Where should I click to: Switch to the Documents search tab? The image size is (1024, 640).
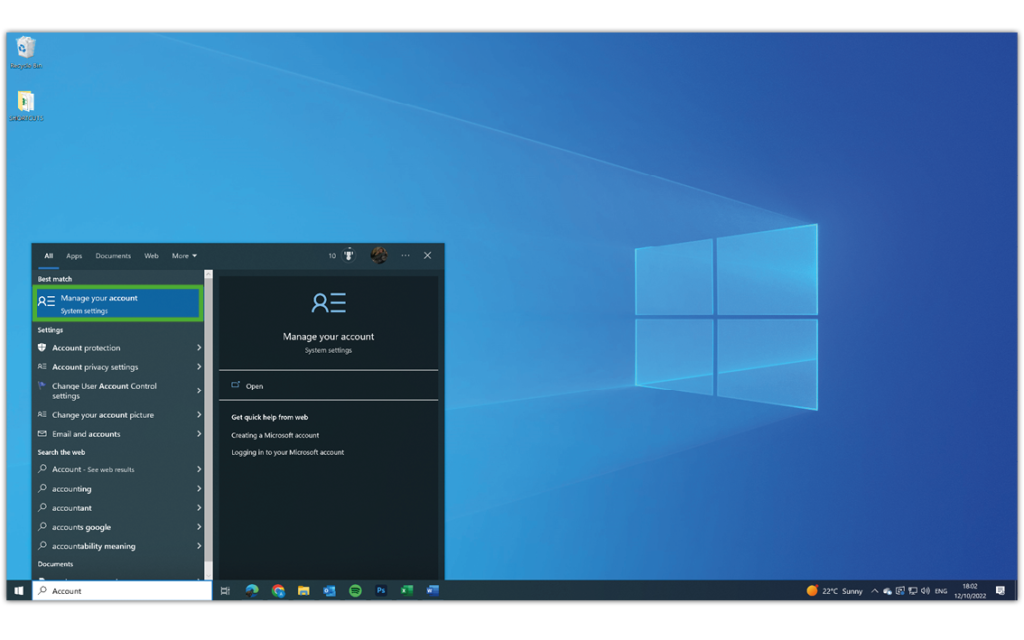coord(113,256)
